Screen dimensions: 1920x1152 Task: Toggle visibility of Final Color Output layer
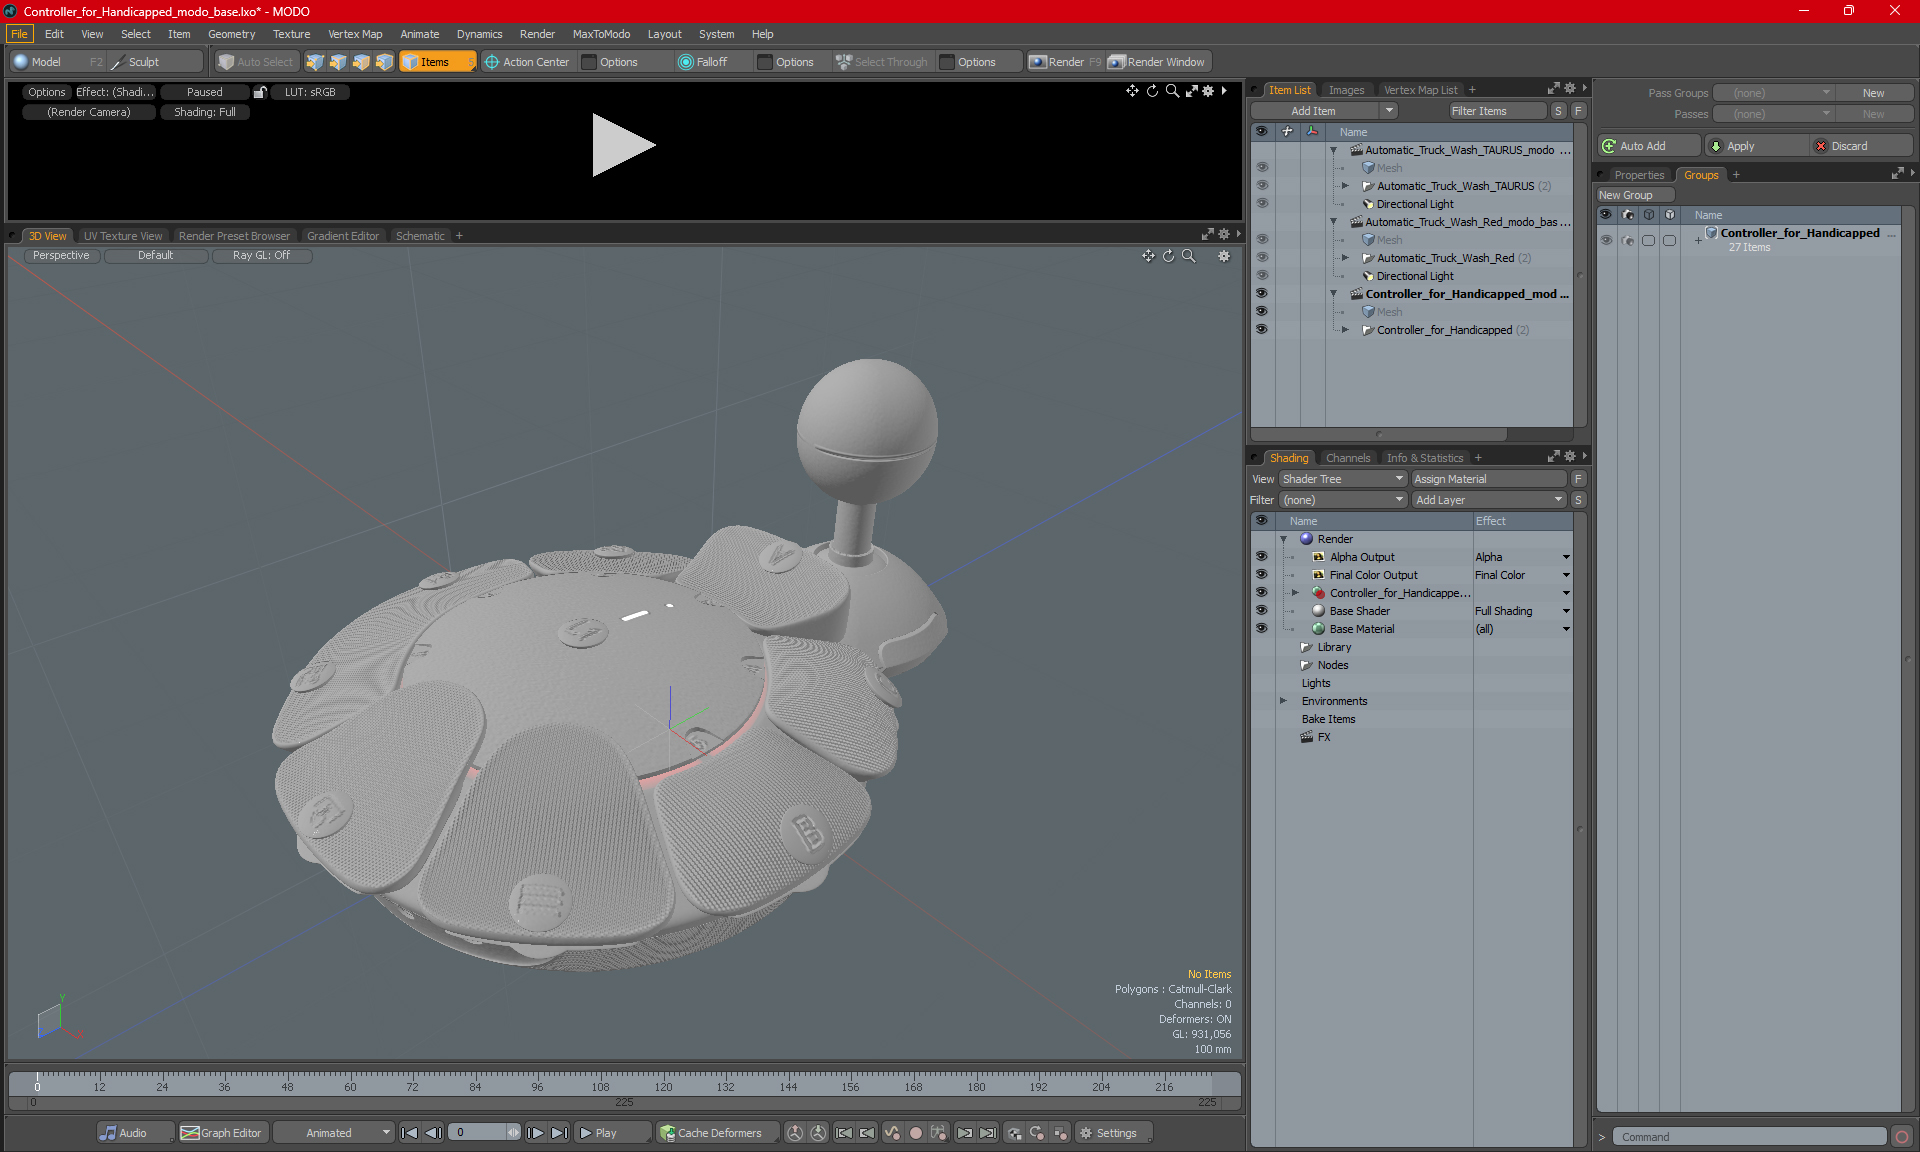pyautogui.click(x=1261, y=575)
